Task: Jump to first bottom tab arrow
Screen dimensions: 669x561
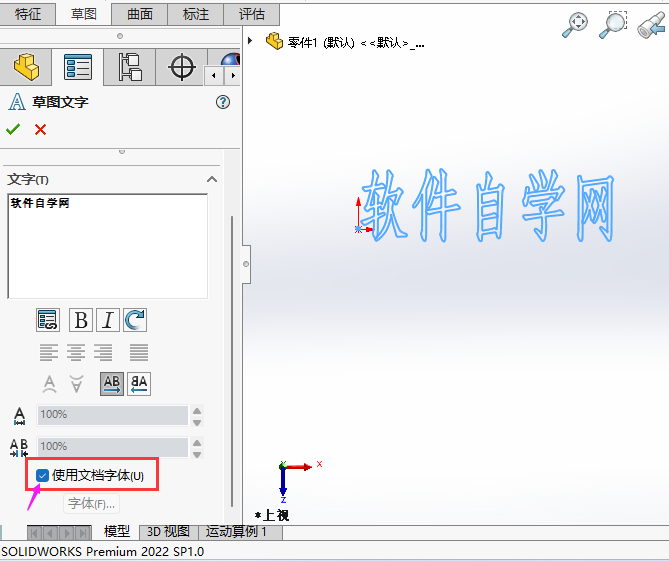Action: point(35,533)
